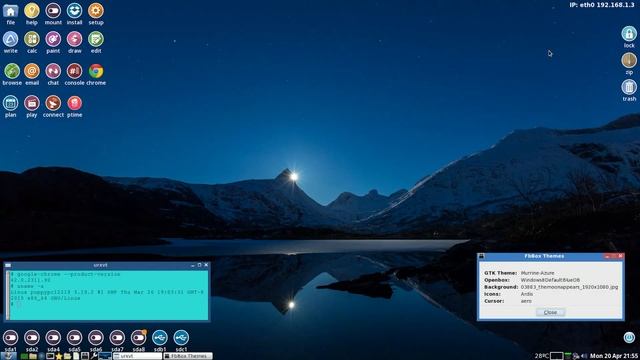This screenshot has width=640, height=360.
Task: Open the zip archive desktop icon
Action: (629, 60)
